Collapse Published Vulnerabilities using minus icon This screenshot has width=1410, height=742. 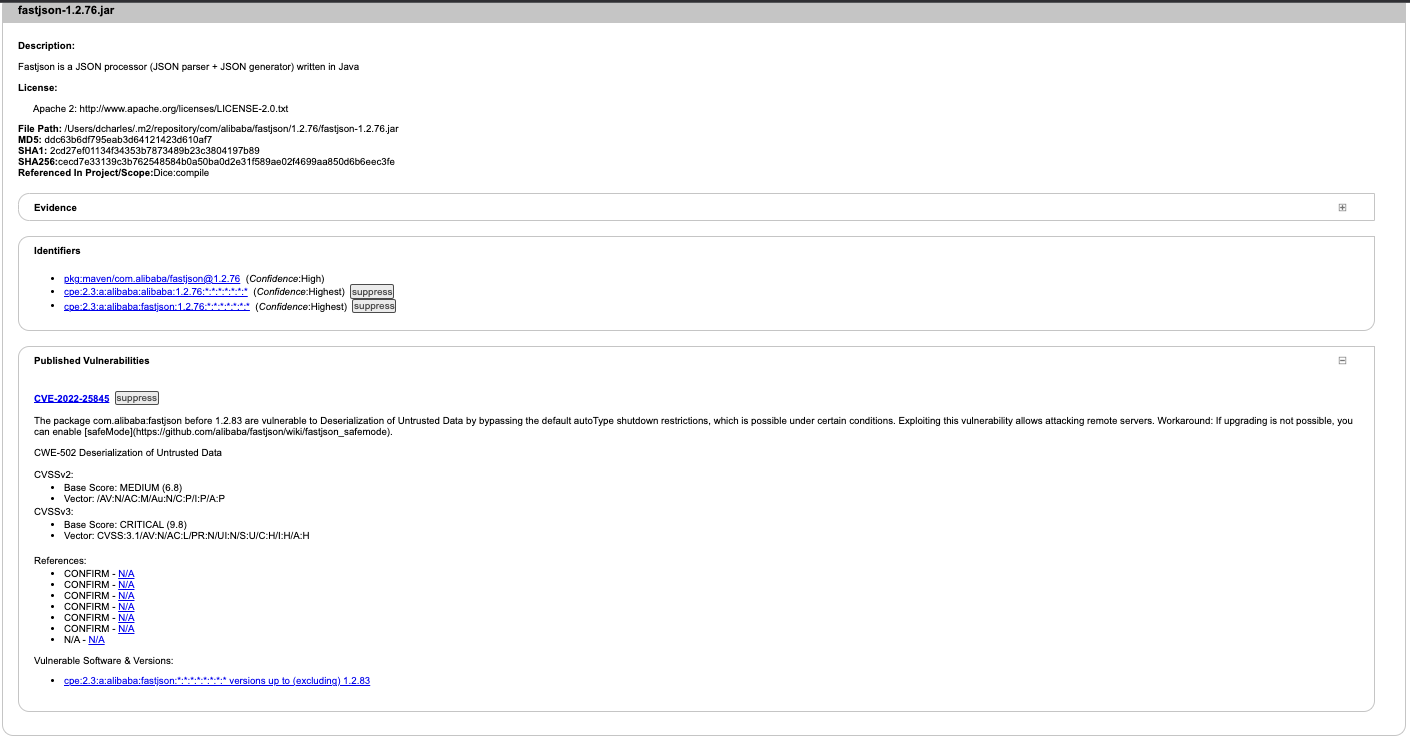tap(1342, 361)
